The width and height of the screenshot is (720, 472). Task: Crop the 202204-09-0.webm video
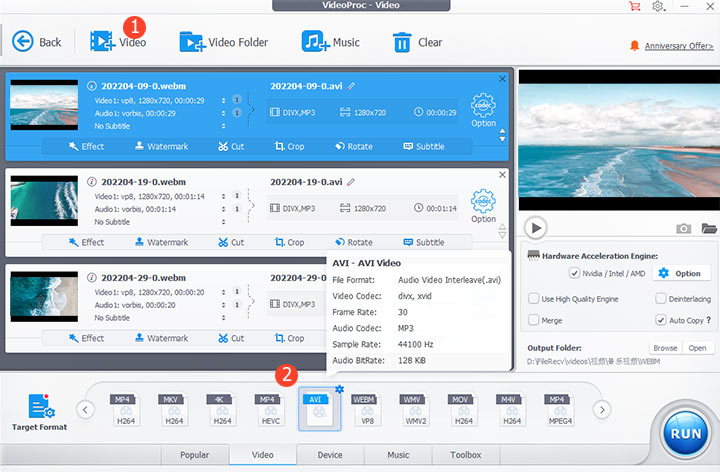(x=289, y=146)
